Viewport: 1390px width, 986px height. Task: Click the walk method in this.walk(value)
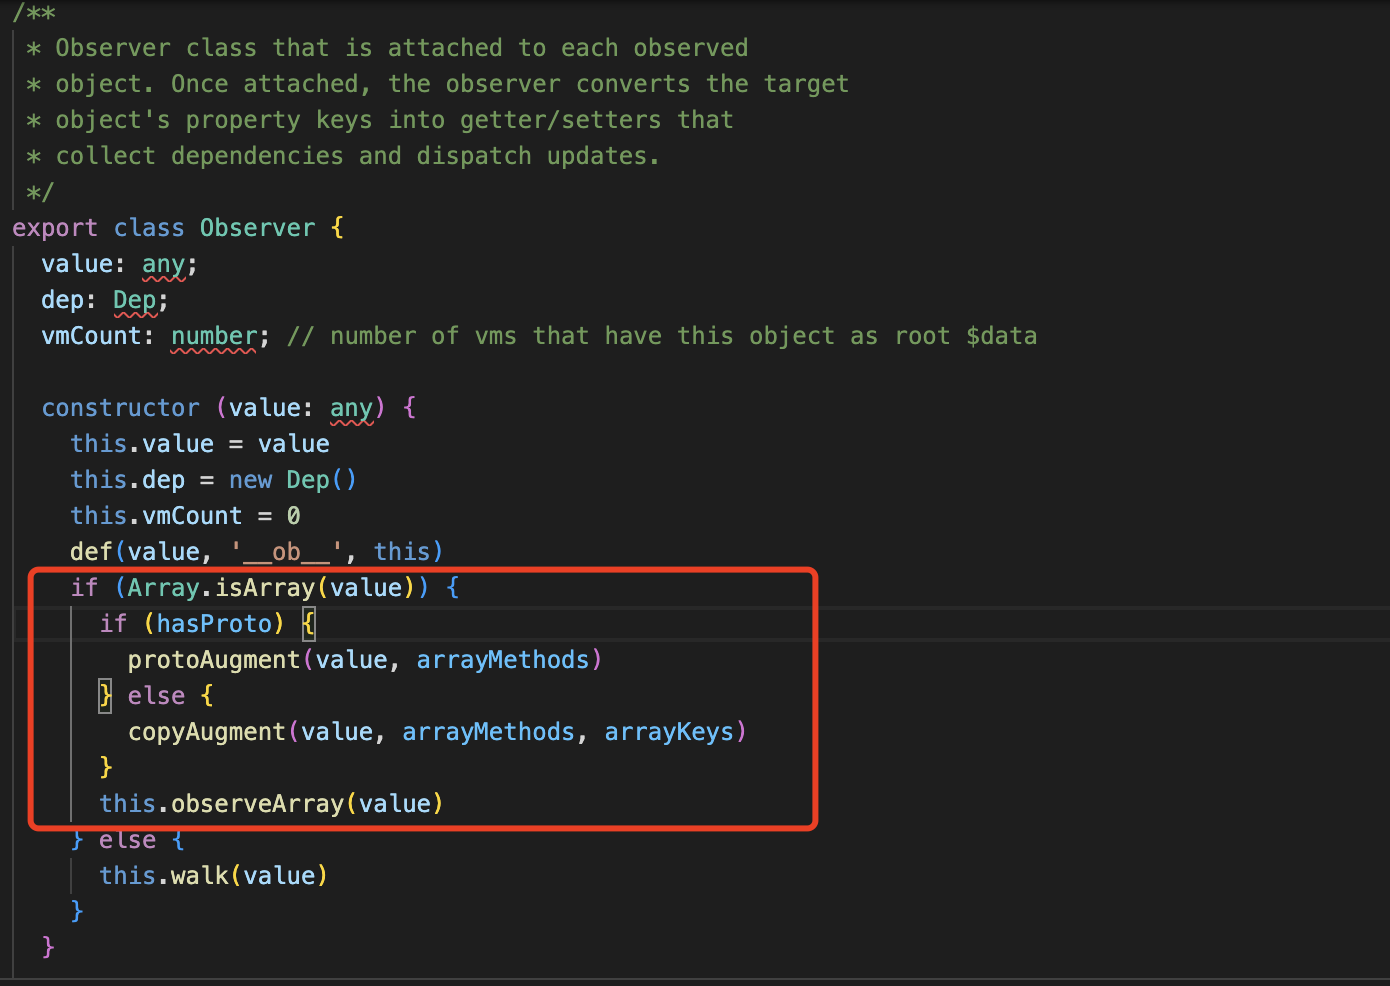click(200, 876)
